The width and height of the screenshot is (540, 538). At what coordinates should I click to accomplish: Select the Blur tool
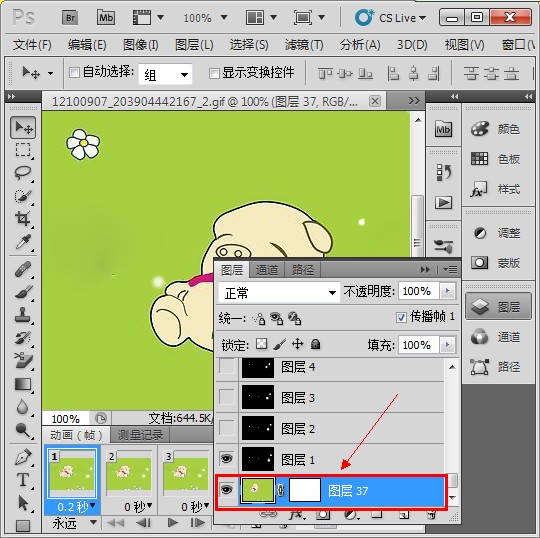(23, 407)
